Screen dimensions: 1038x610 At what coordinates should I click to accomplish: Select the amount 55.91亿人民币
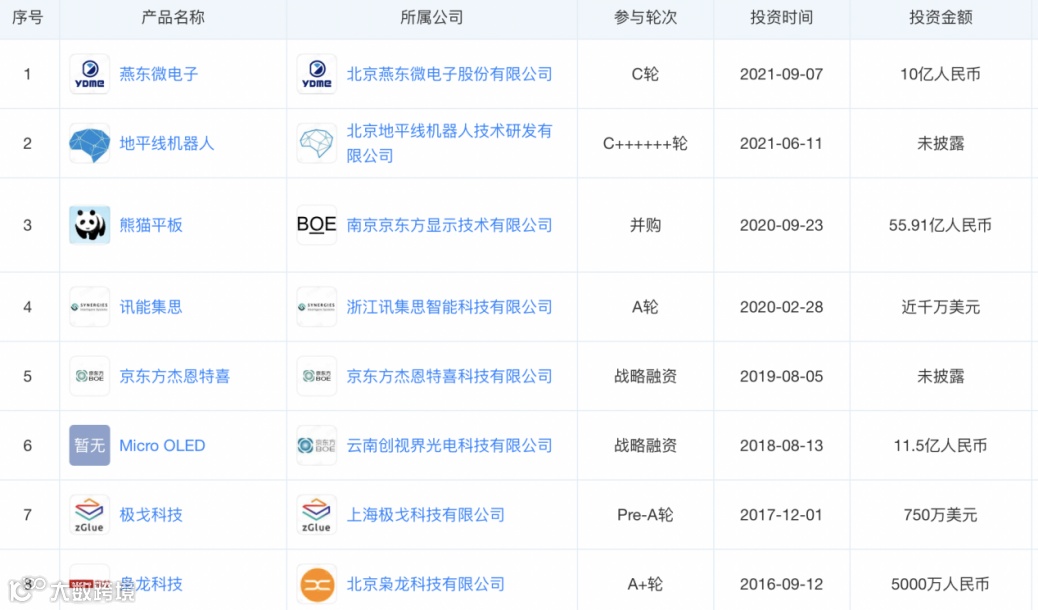[941, 225]
